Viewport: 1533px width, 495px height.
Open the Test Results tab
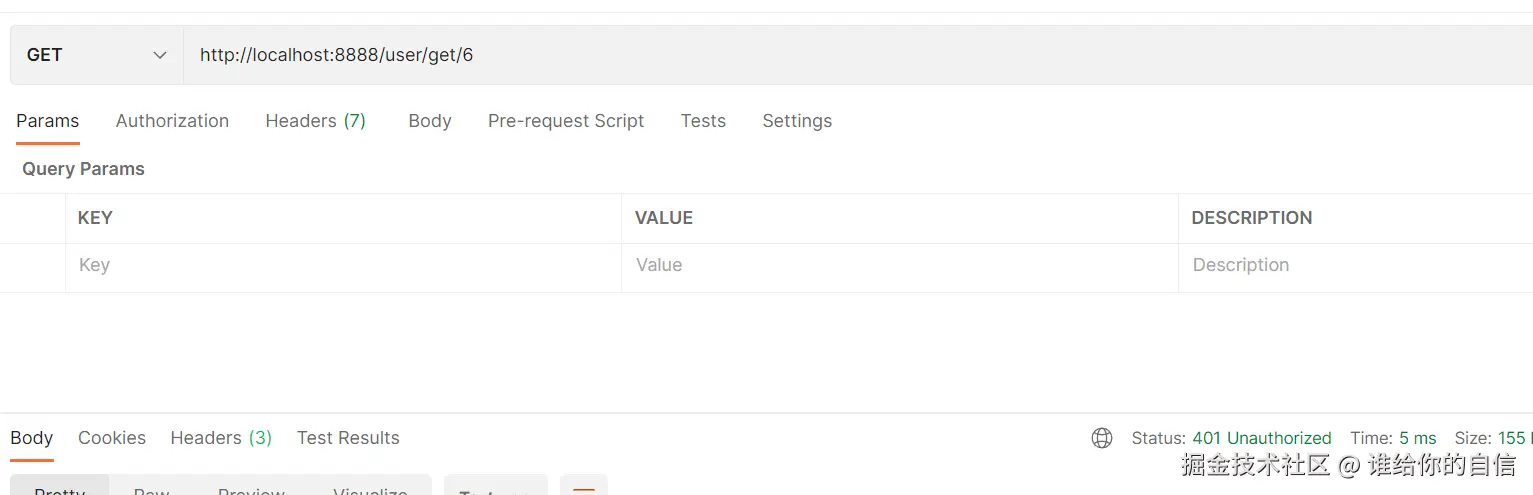coord(348,438)
